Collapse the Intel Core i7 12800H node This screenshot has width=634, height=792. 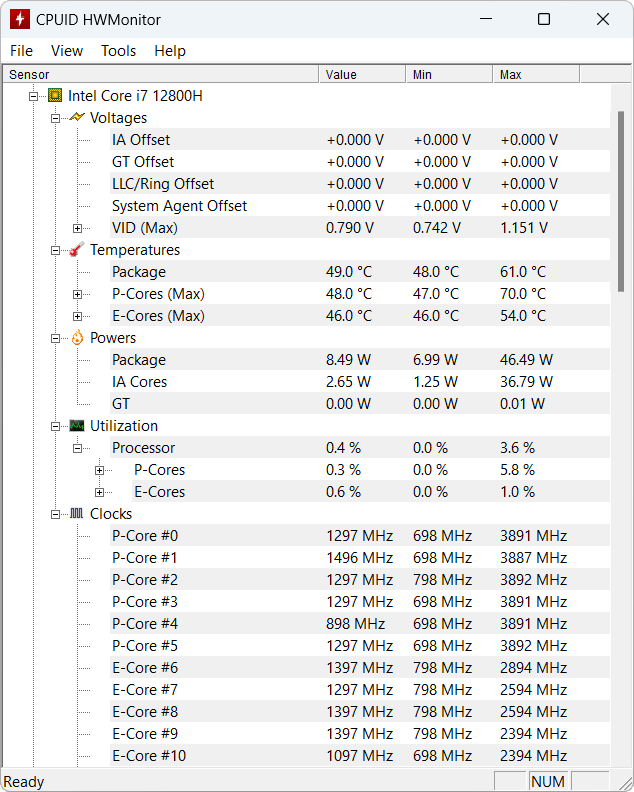pyautogui.click(x=33, y=96)
